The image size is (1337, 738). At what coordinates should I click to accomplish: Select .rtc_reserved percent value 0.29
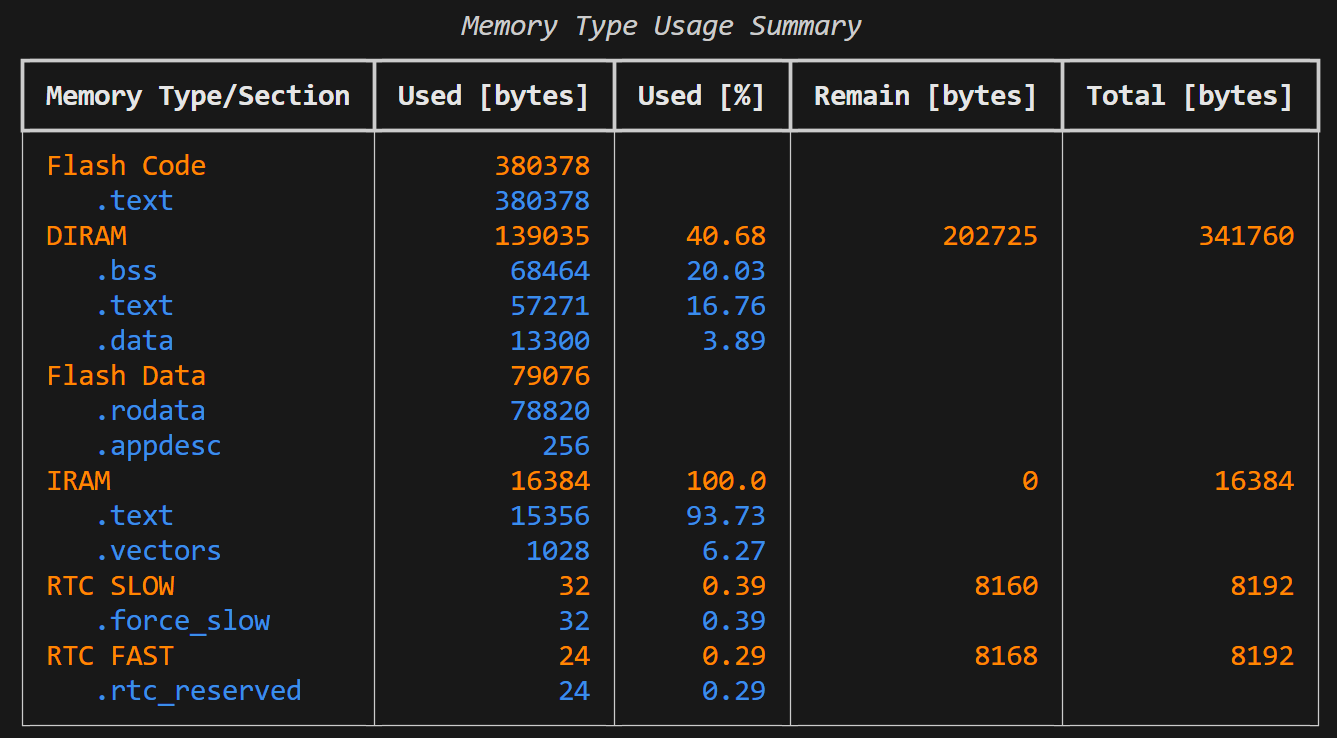[734, 691]
